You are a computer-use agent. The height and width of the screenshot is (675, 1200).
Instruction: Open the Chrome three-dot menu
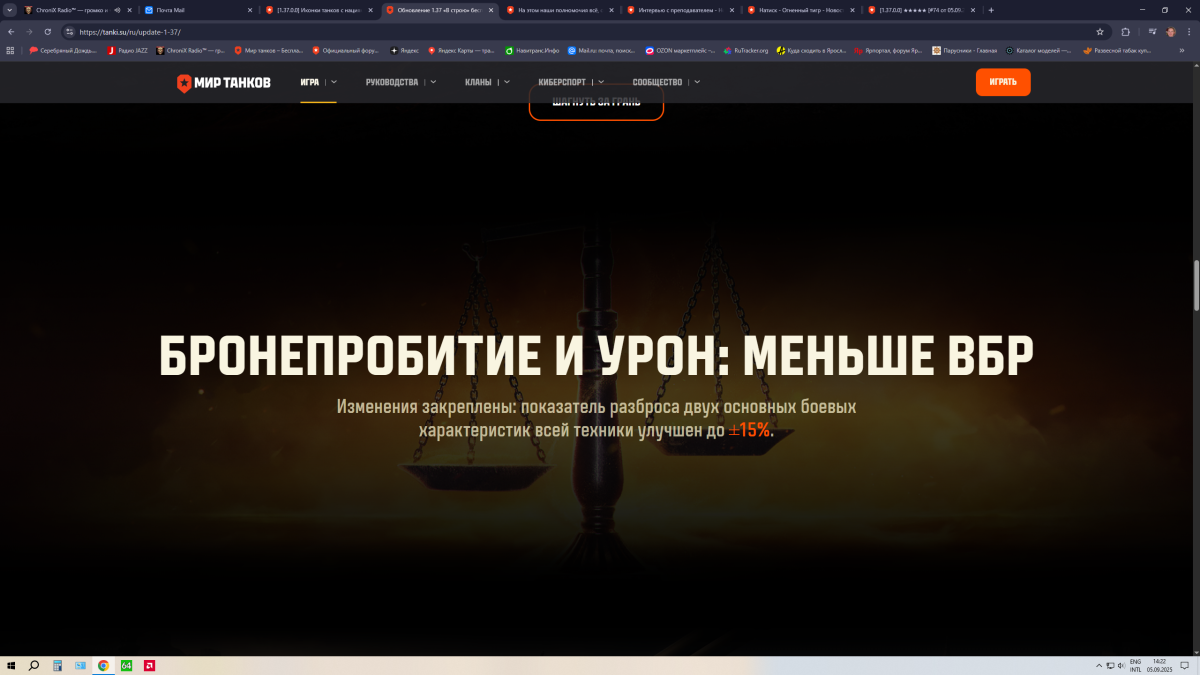coord(1189,31)
